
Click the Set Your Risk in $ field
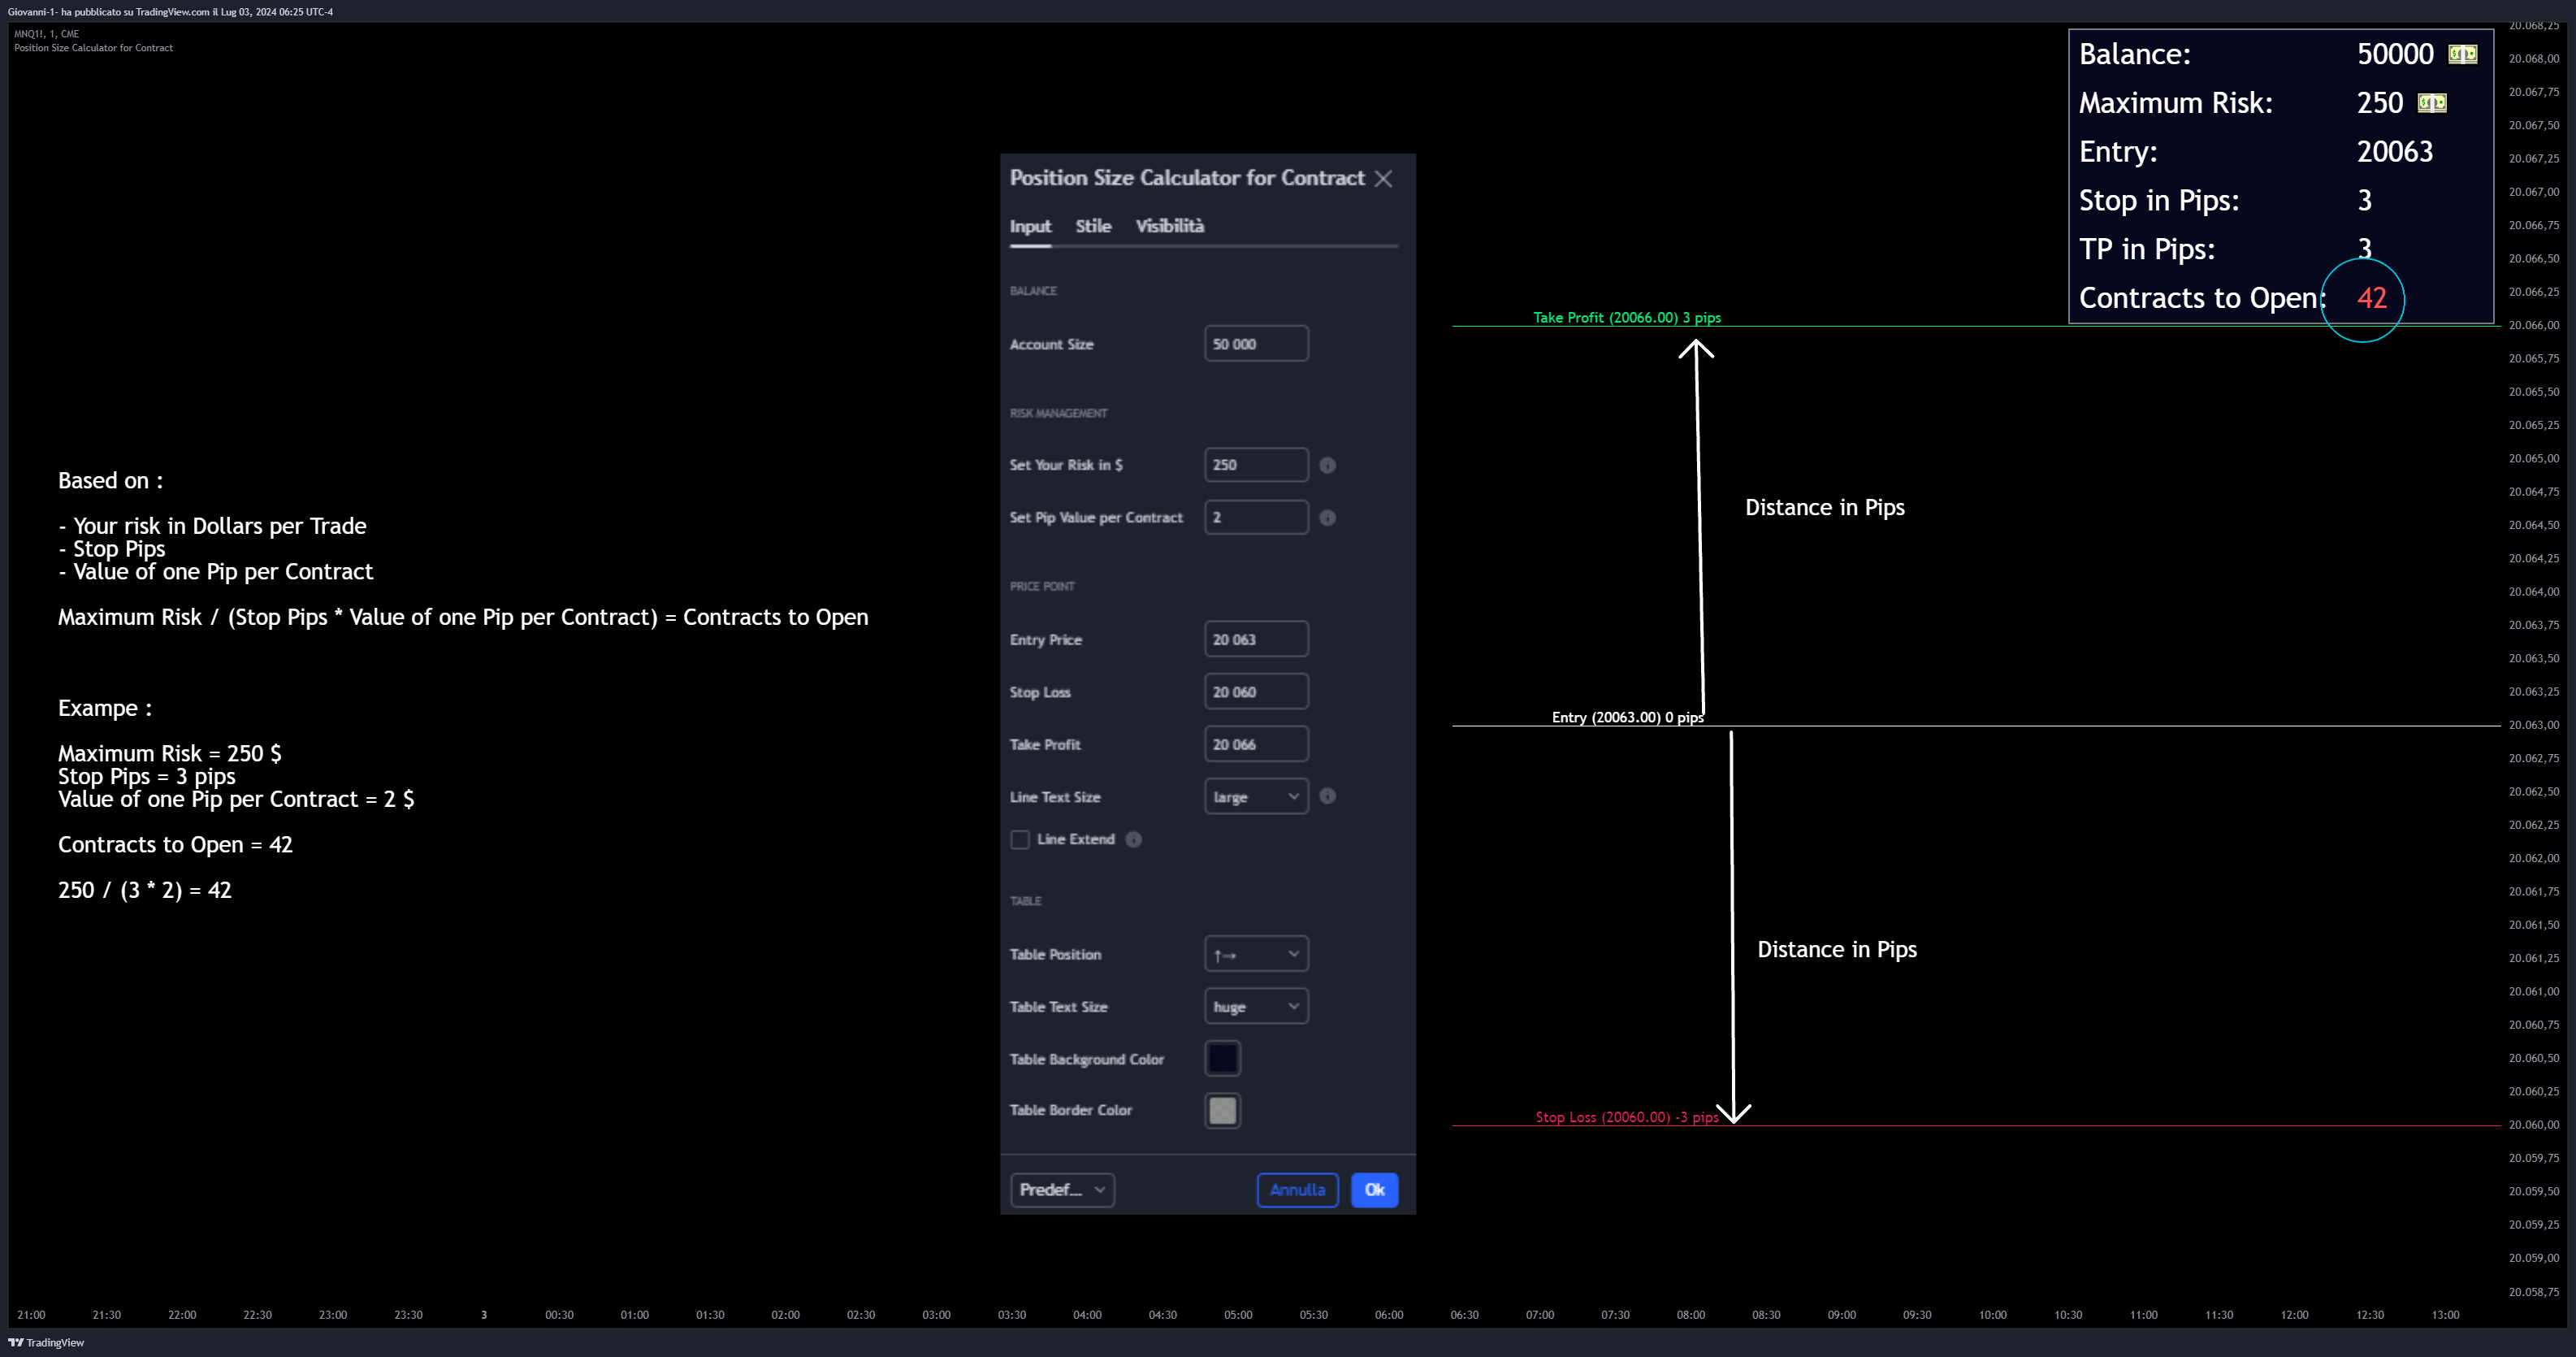click(1256, 465)
